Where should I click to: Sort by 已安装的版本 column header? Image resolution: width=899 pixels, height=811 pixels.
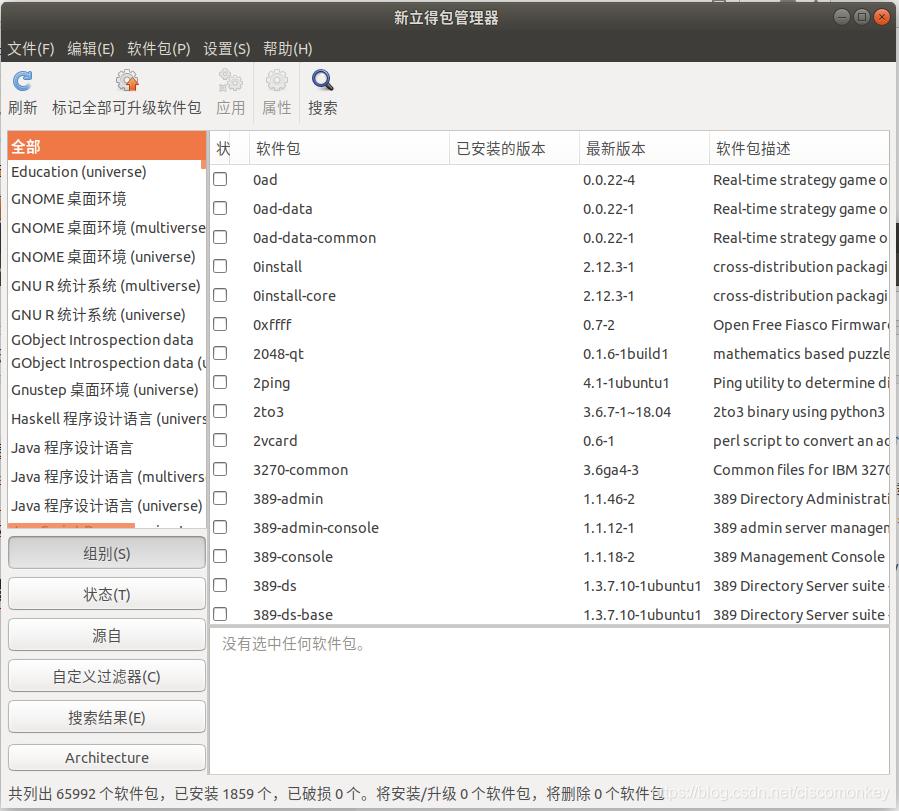[514, 148]
